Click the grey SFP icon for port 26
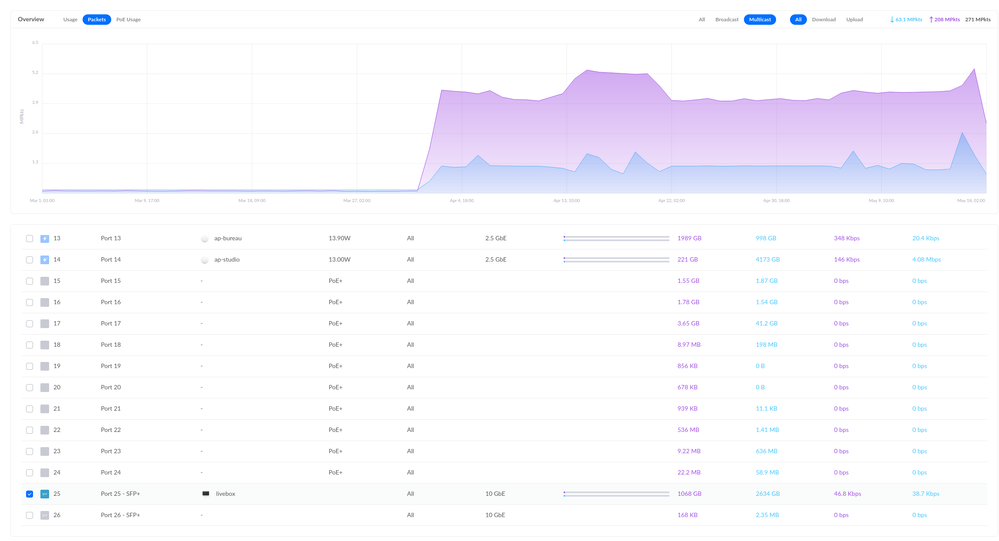Image resolution: width=999 pixels, height=541 pixels. [x=45, y=516]
